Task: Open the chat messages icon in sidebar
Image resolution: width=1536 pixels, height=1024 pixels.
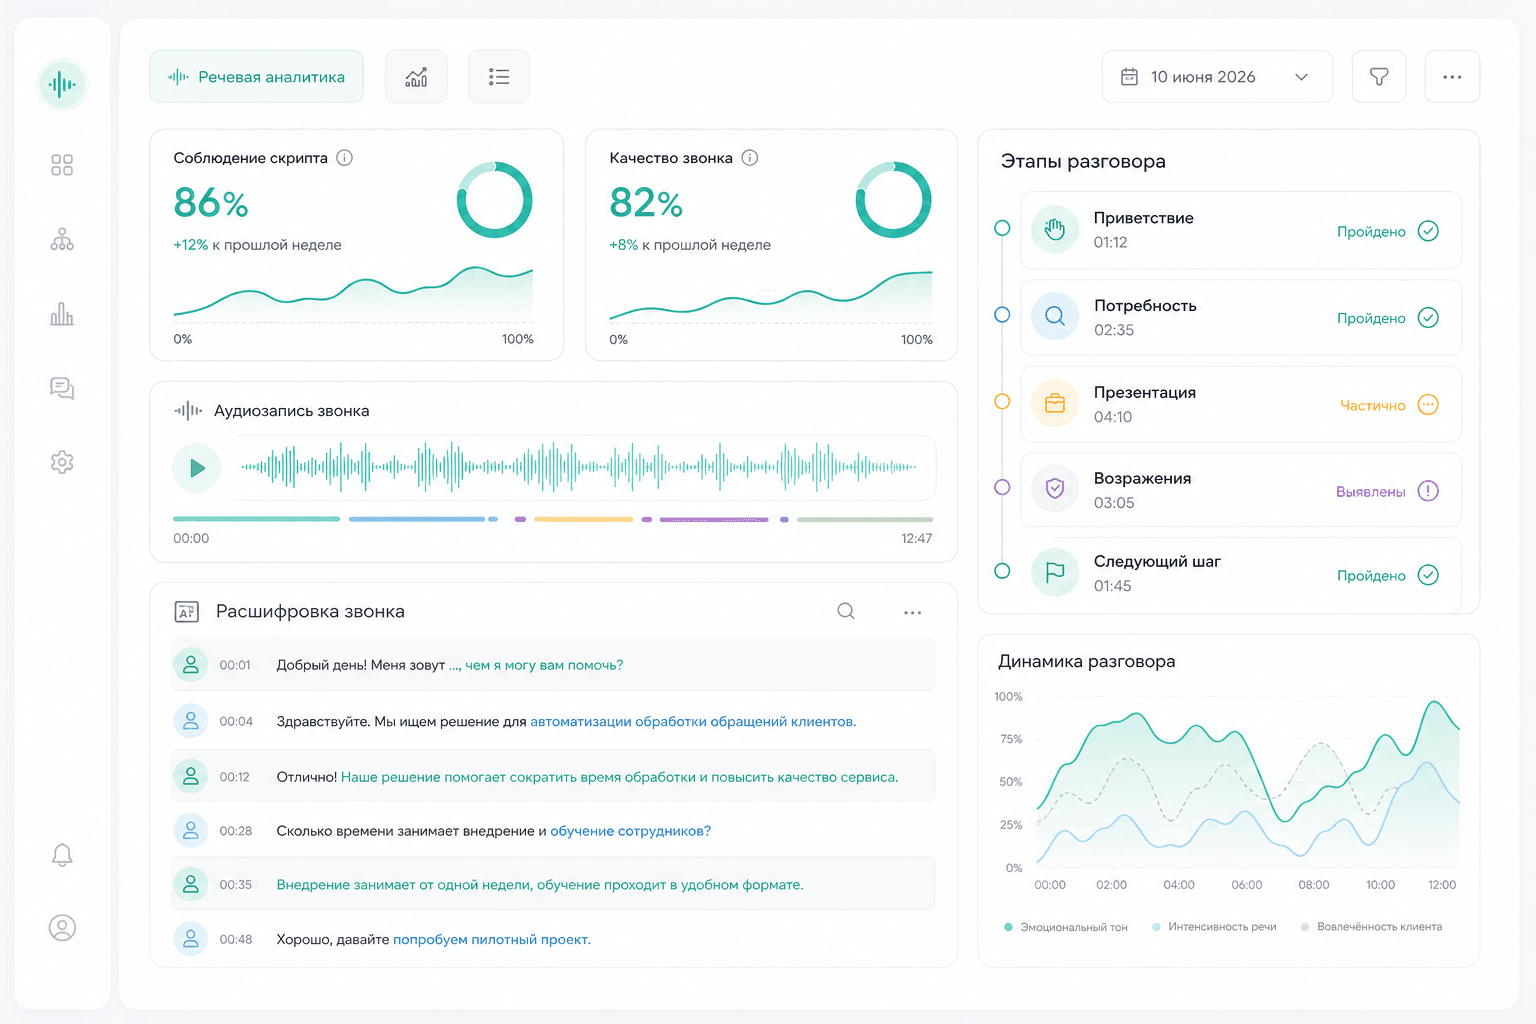Action: click(62, 388)
